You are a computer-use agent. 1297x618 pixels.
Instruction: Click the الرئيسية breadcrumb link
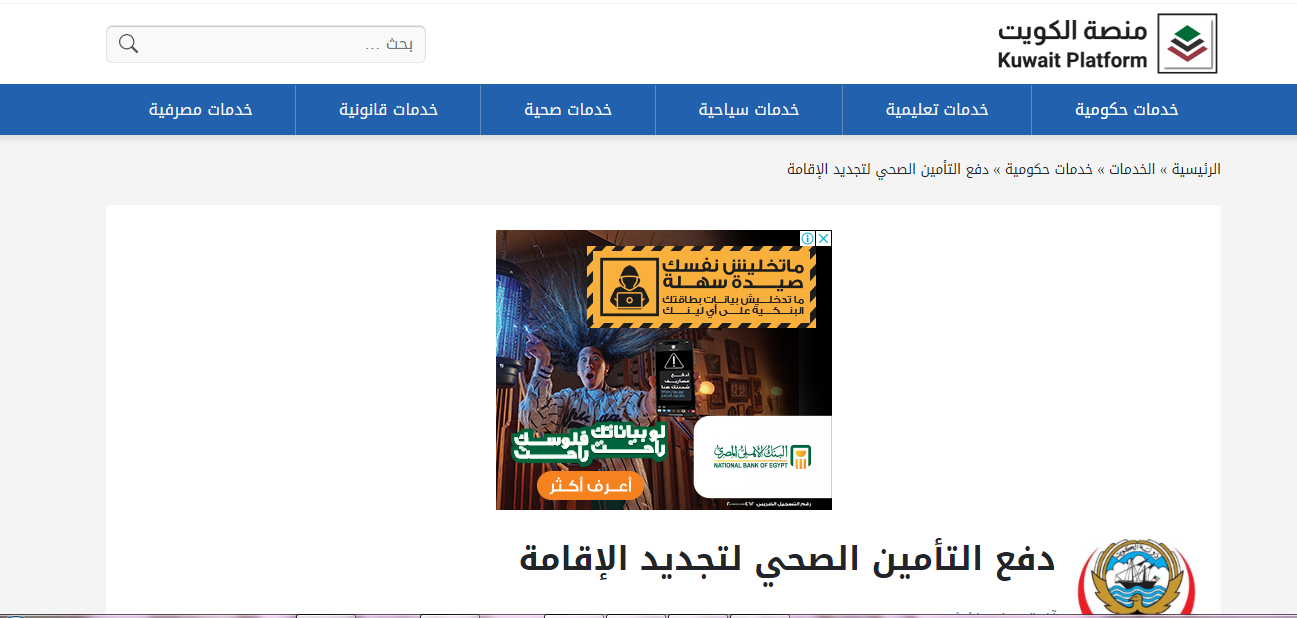click(x=1197, y=169)
